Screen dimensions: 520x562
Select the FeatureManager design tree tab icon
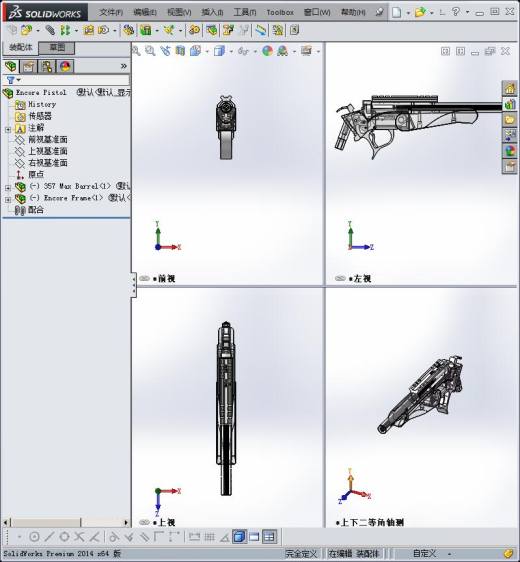(x=11, y=66)
